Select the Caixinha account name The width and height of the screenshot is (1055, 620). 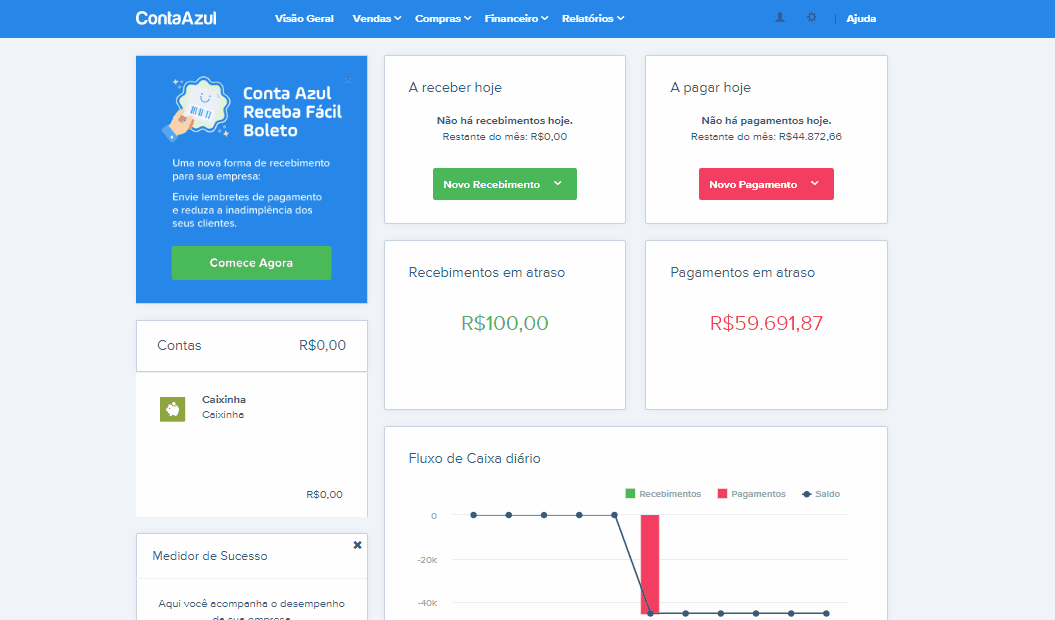tap(224, 399)
